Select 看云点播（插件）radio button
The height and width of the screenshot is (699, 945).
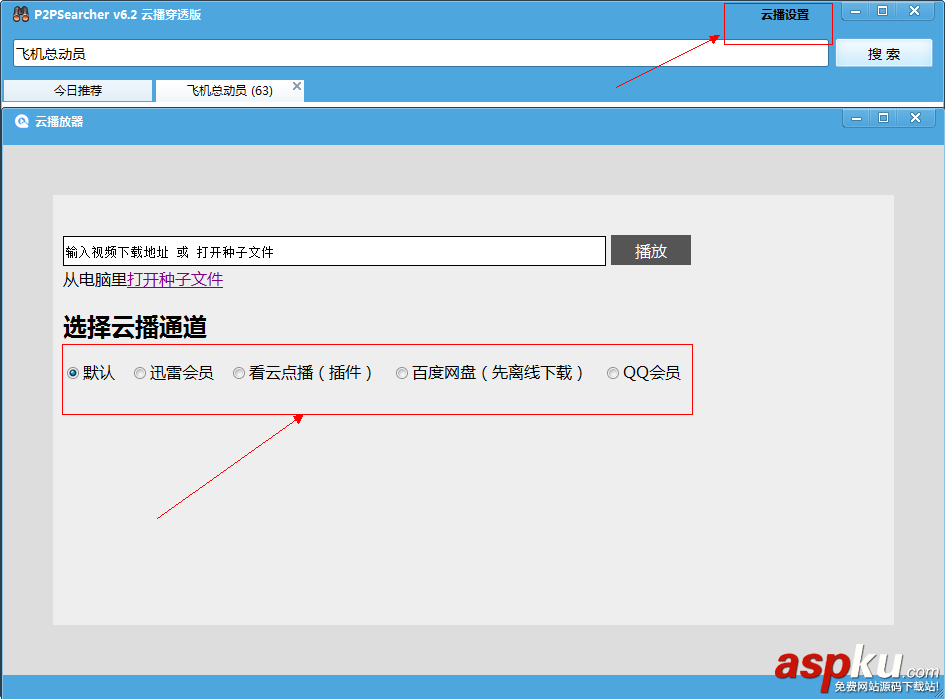coord(239,373)
